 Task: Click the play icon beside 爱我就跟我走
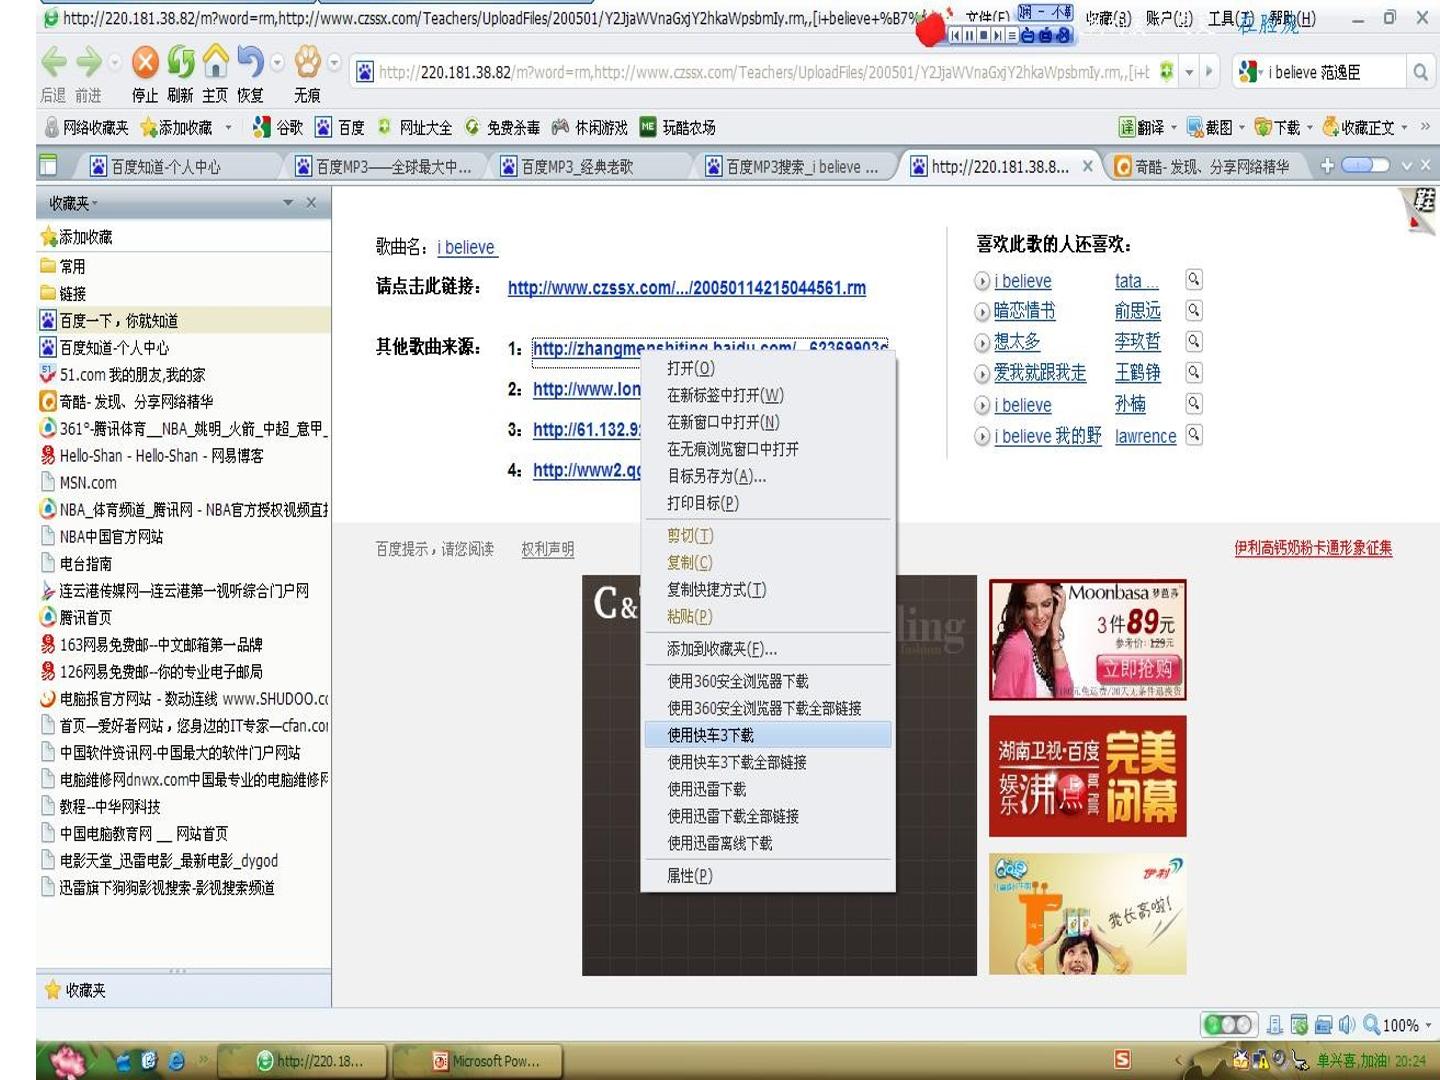(x=982, y=374)
